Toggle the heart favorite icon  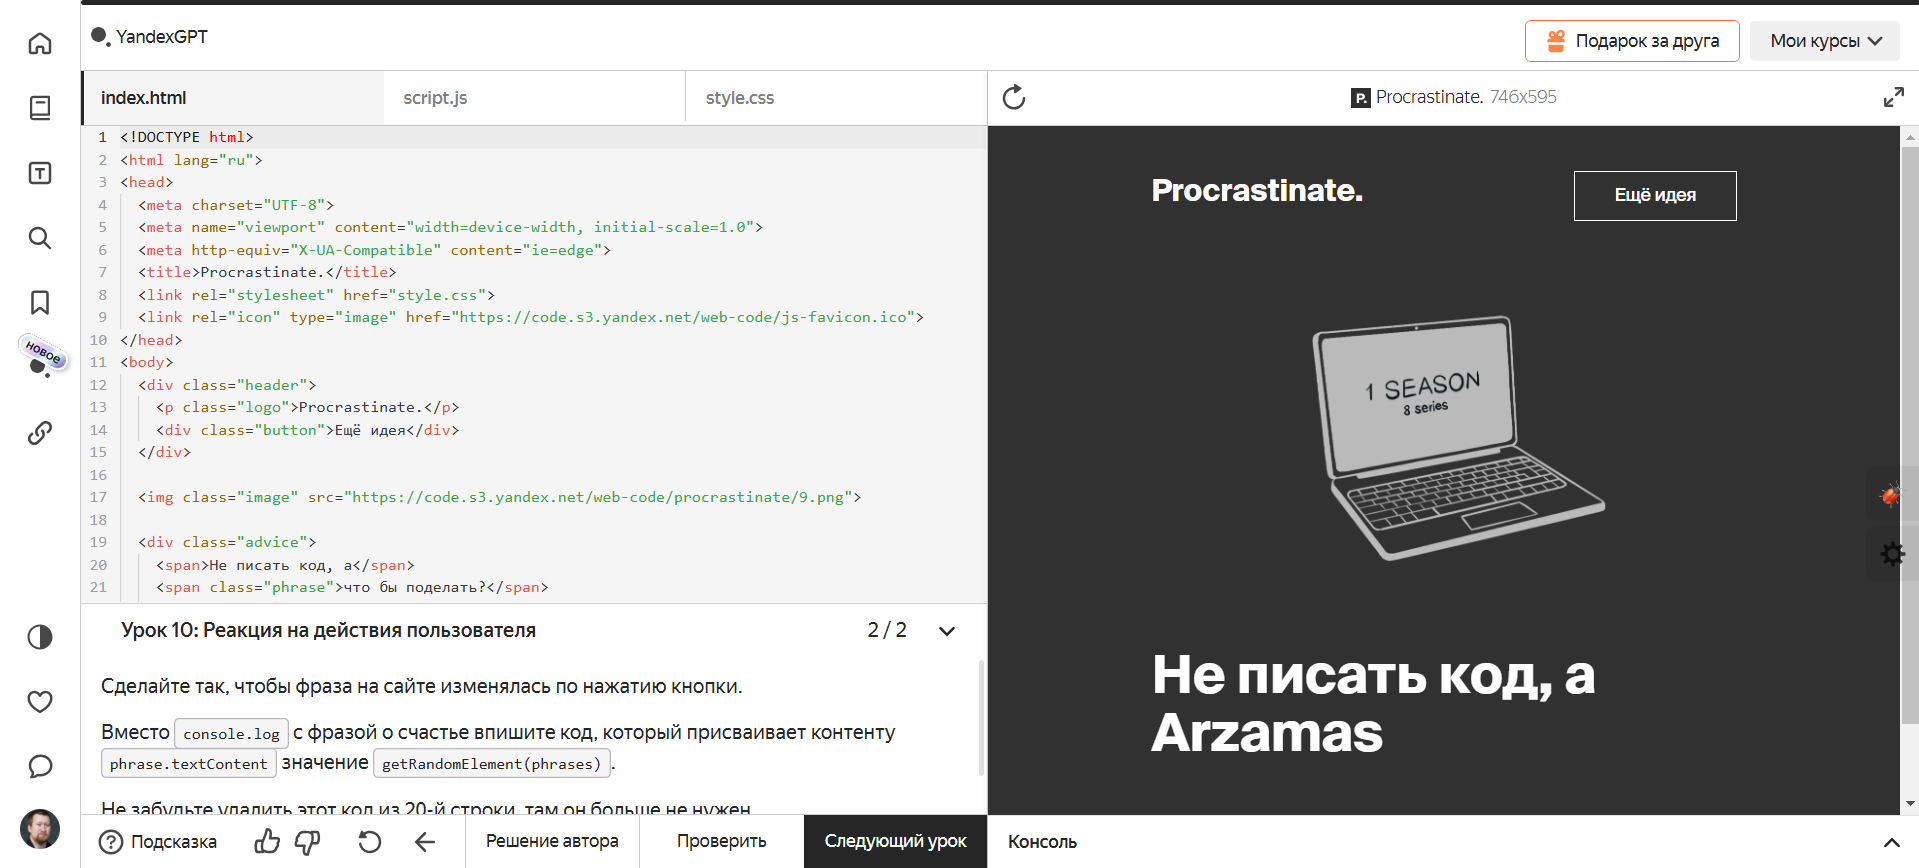tap(40, 702)
